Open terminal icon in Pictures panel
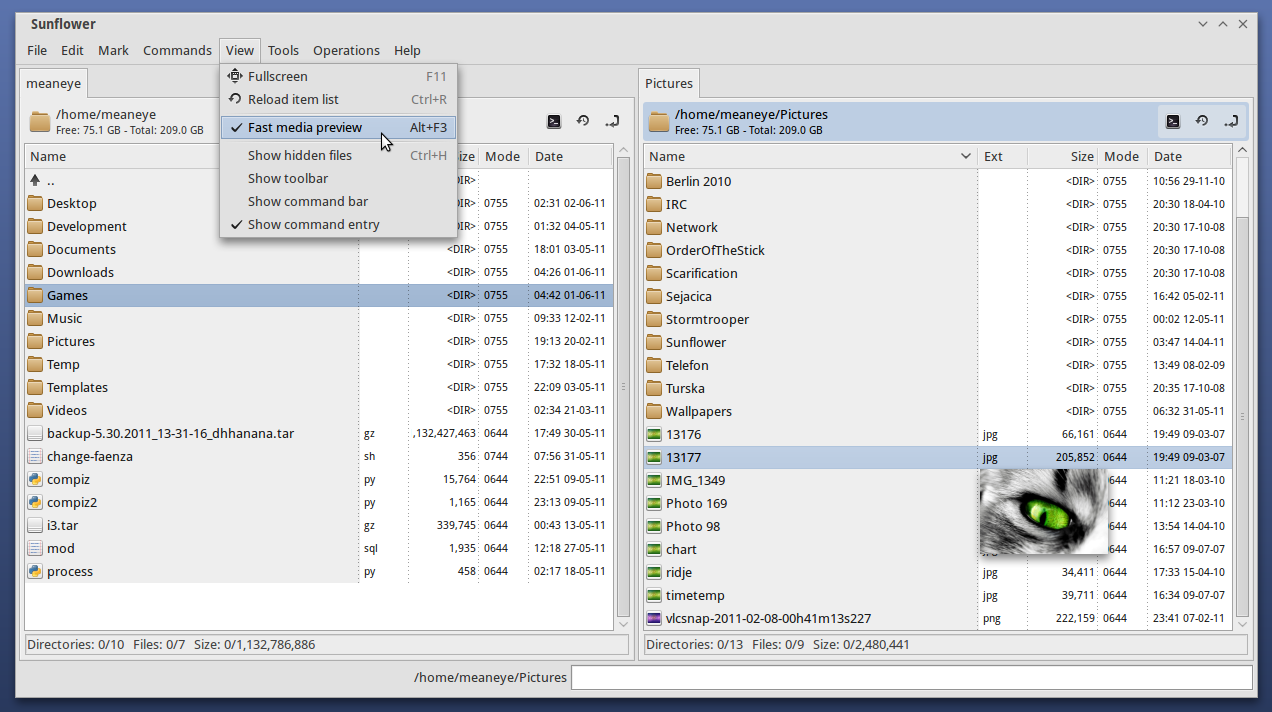 1173,122
